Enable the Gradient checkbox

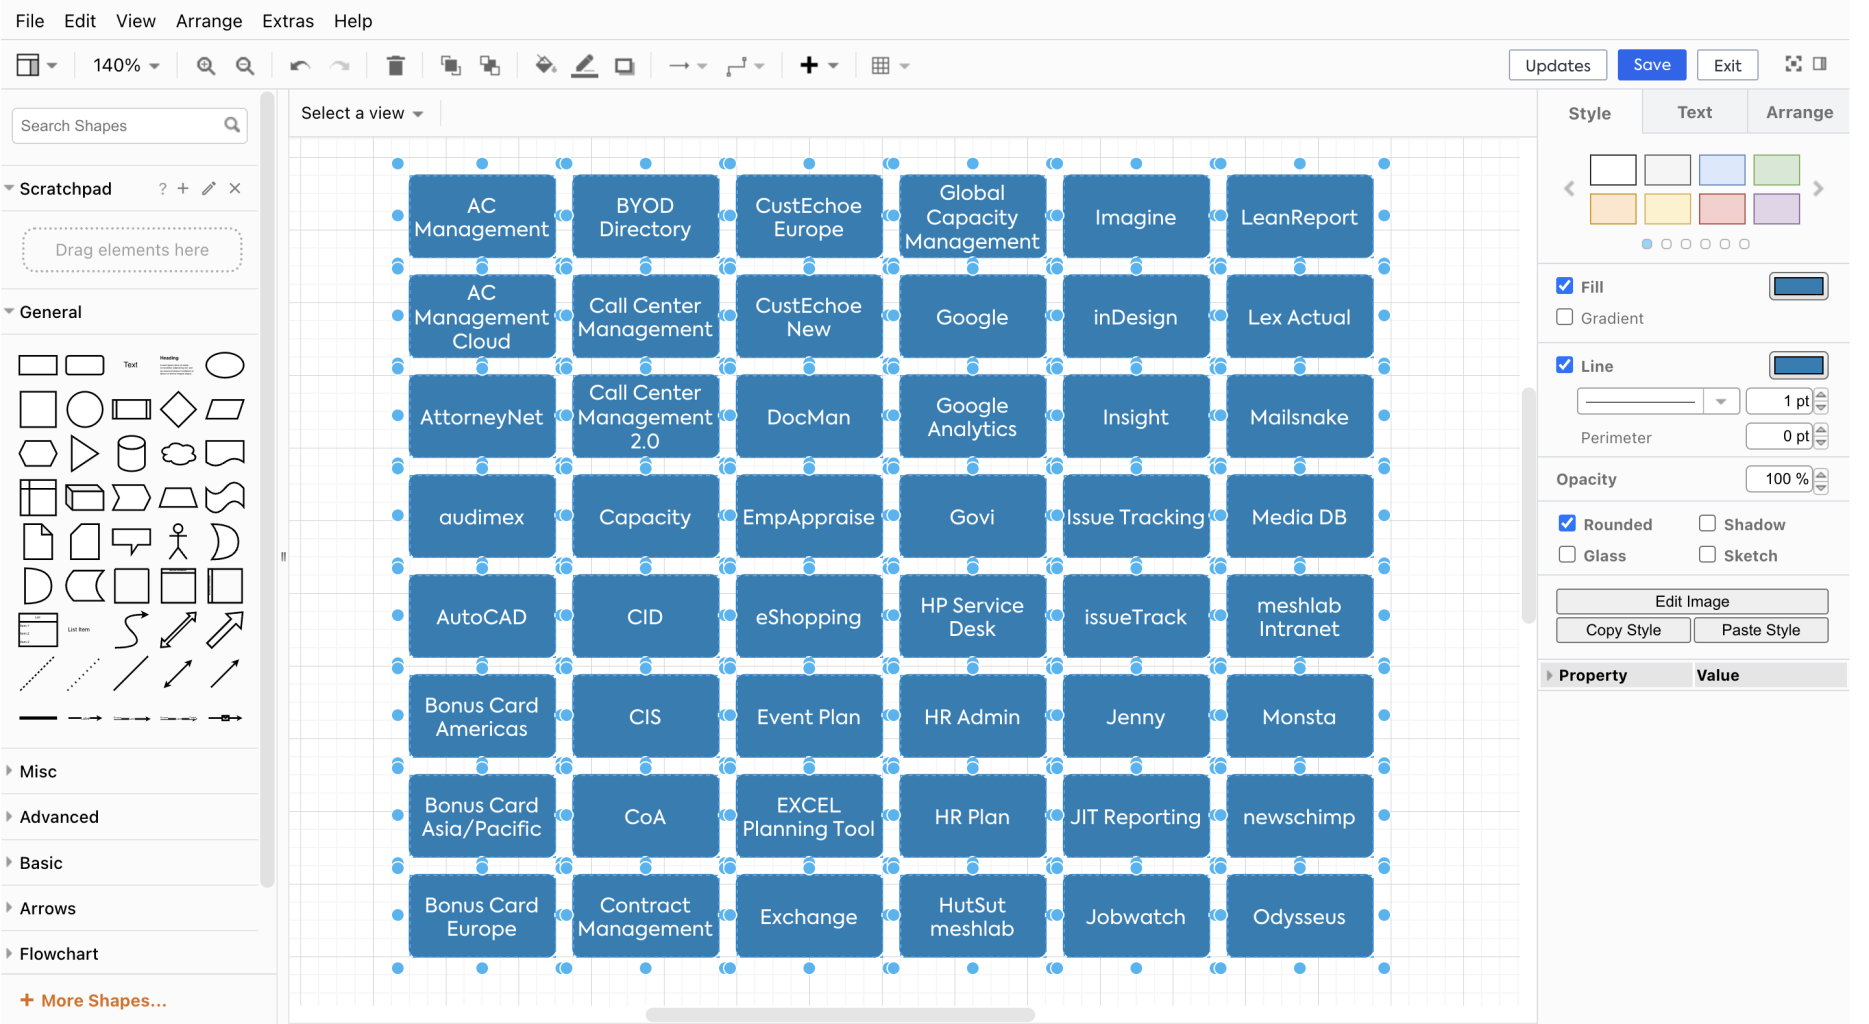1565,317
